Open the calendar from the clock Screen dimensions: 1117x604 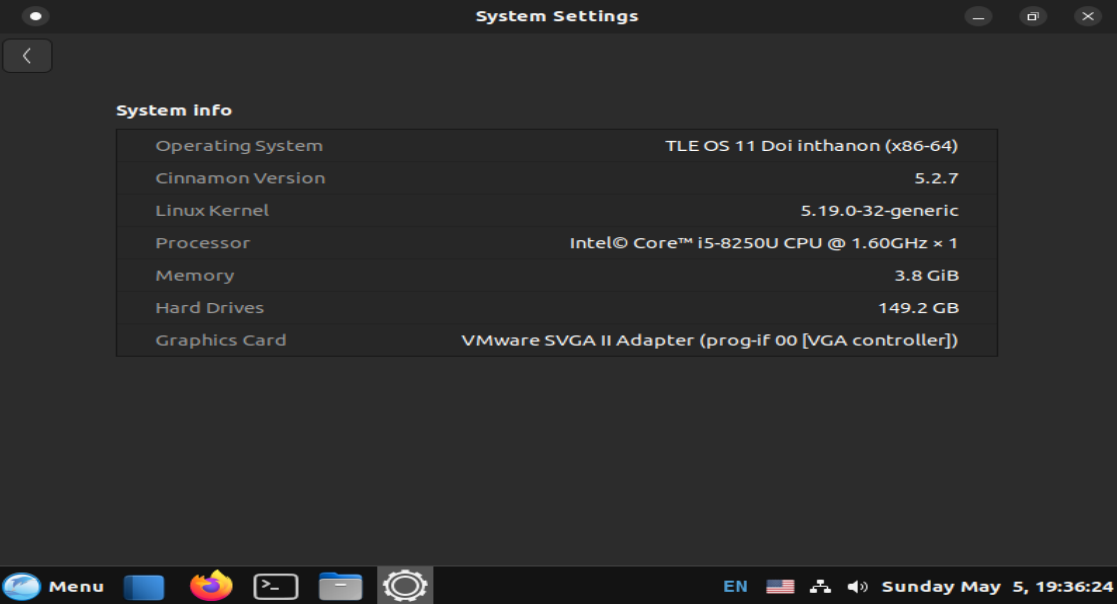tap(997, 586)
